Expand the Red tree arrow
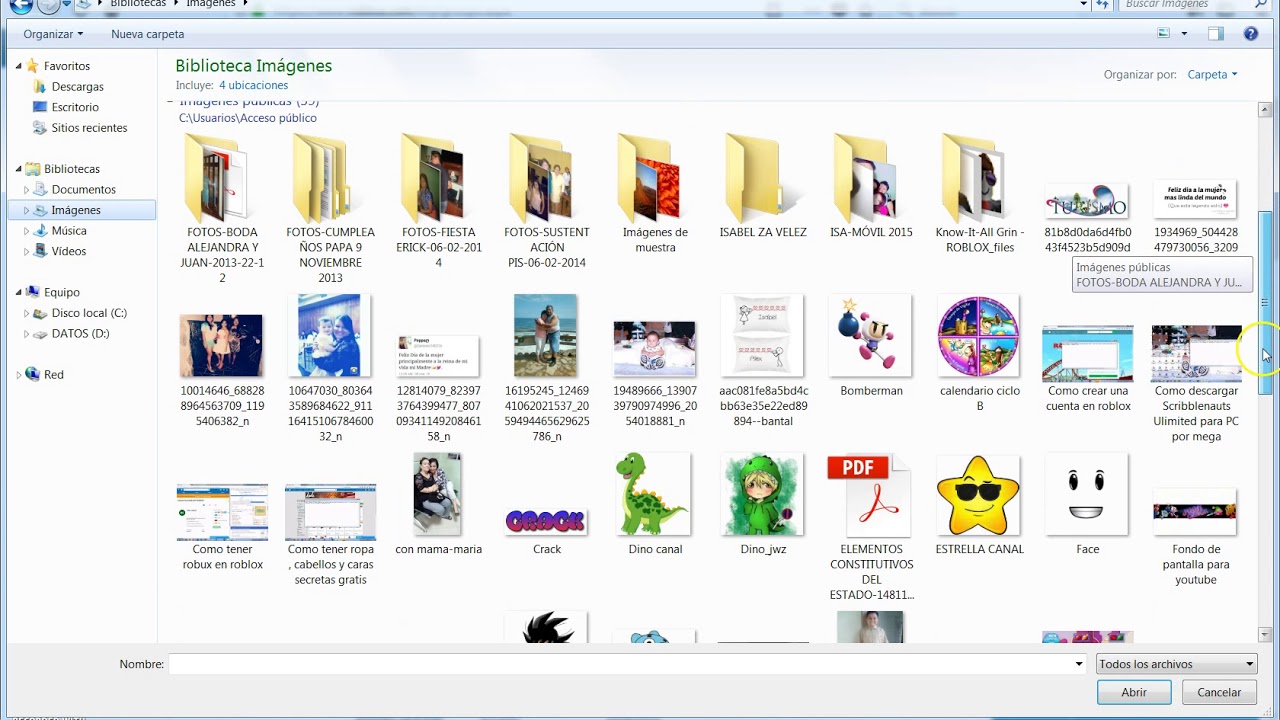 click(x=19, y=375)
